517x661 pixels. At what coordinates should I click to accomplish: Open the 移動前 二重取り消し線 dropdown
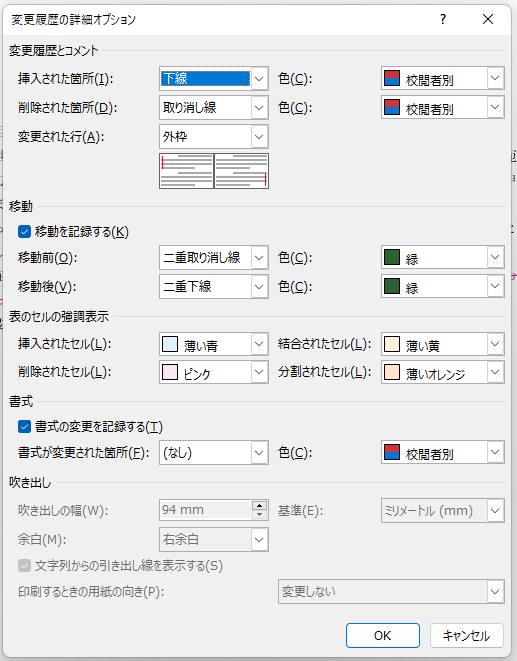214,258
